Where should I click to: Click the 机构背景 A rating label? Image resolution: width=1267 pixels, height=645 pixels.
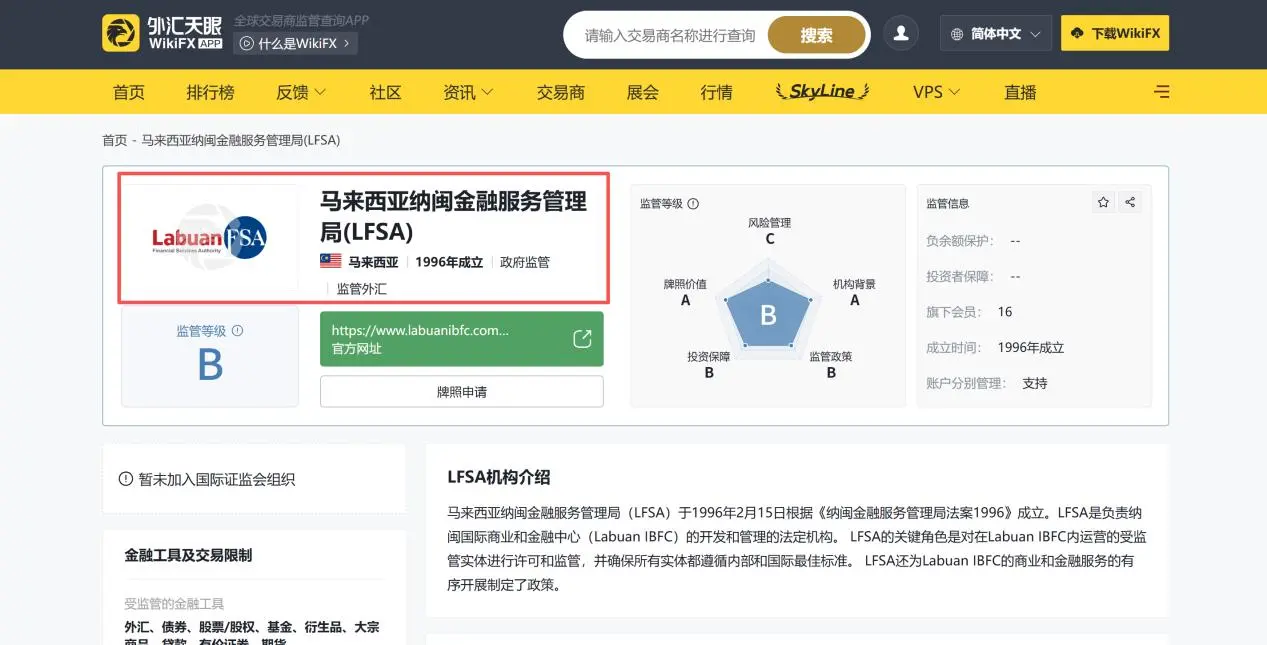854,292
